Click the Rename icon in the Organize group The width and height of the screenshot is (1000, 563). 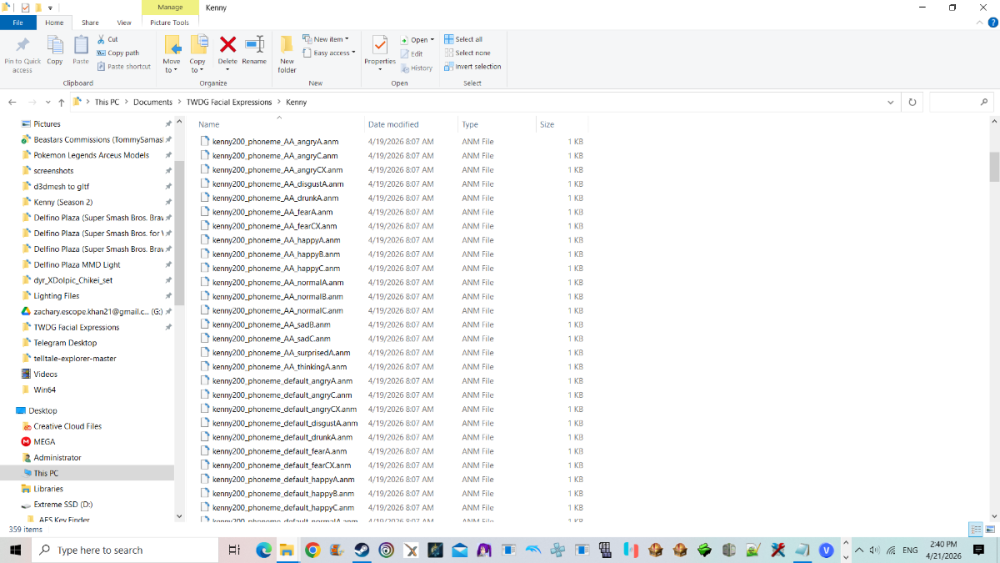254,45
